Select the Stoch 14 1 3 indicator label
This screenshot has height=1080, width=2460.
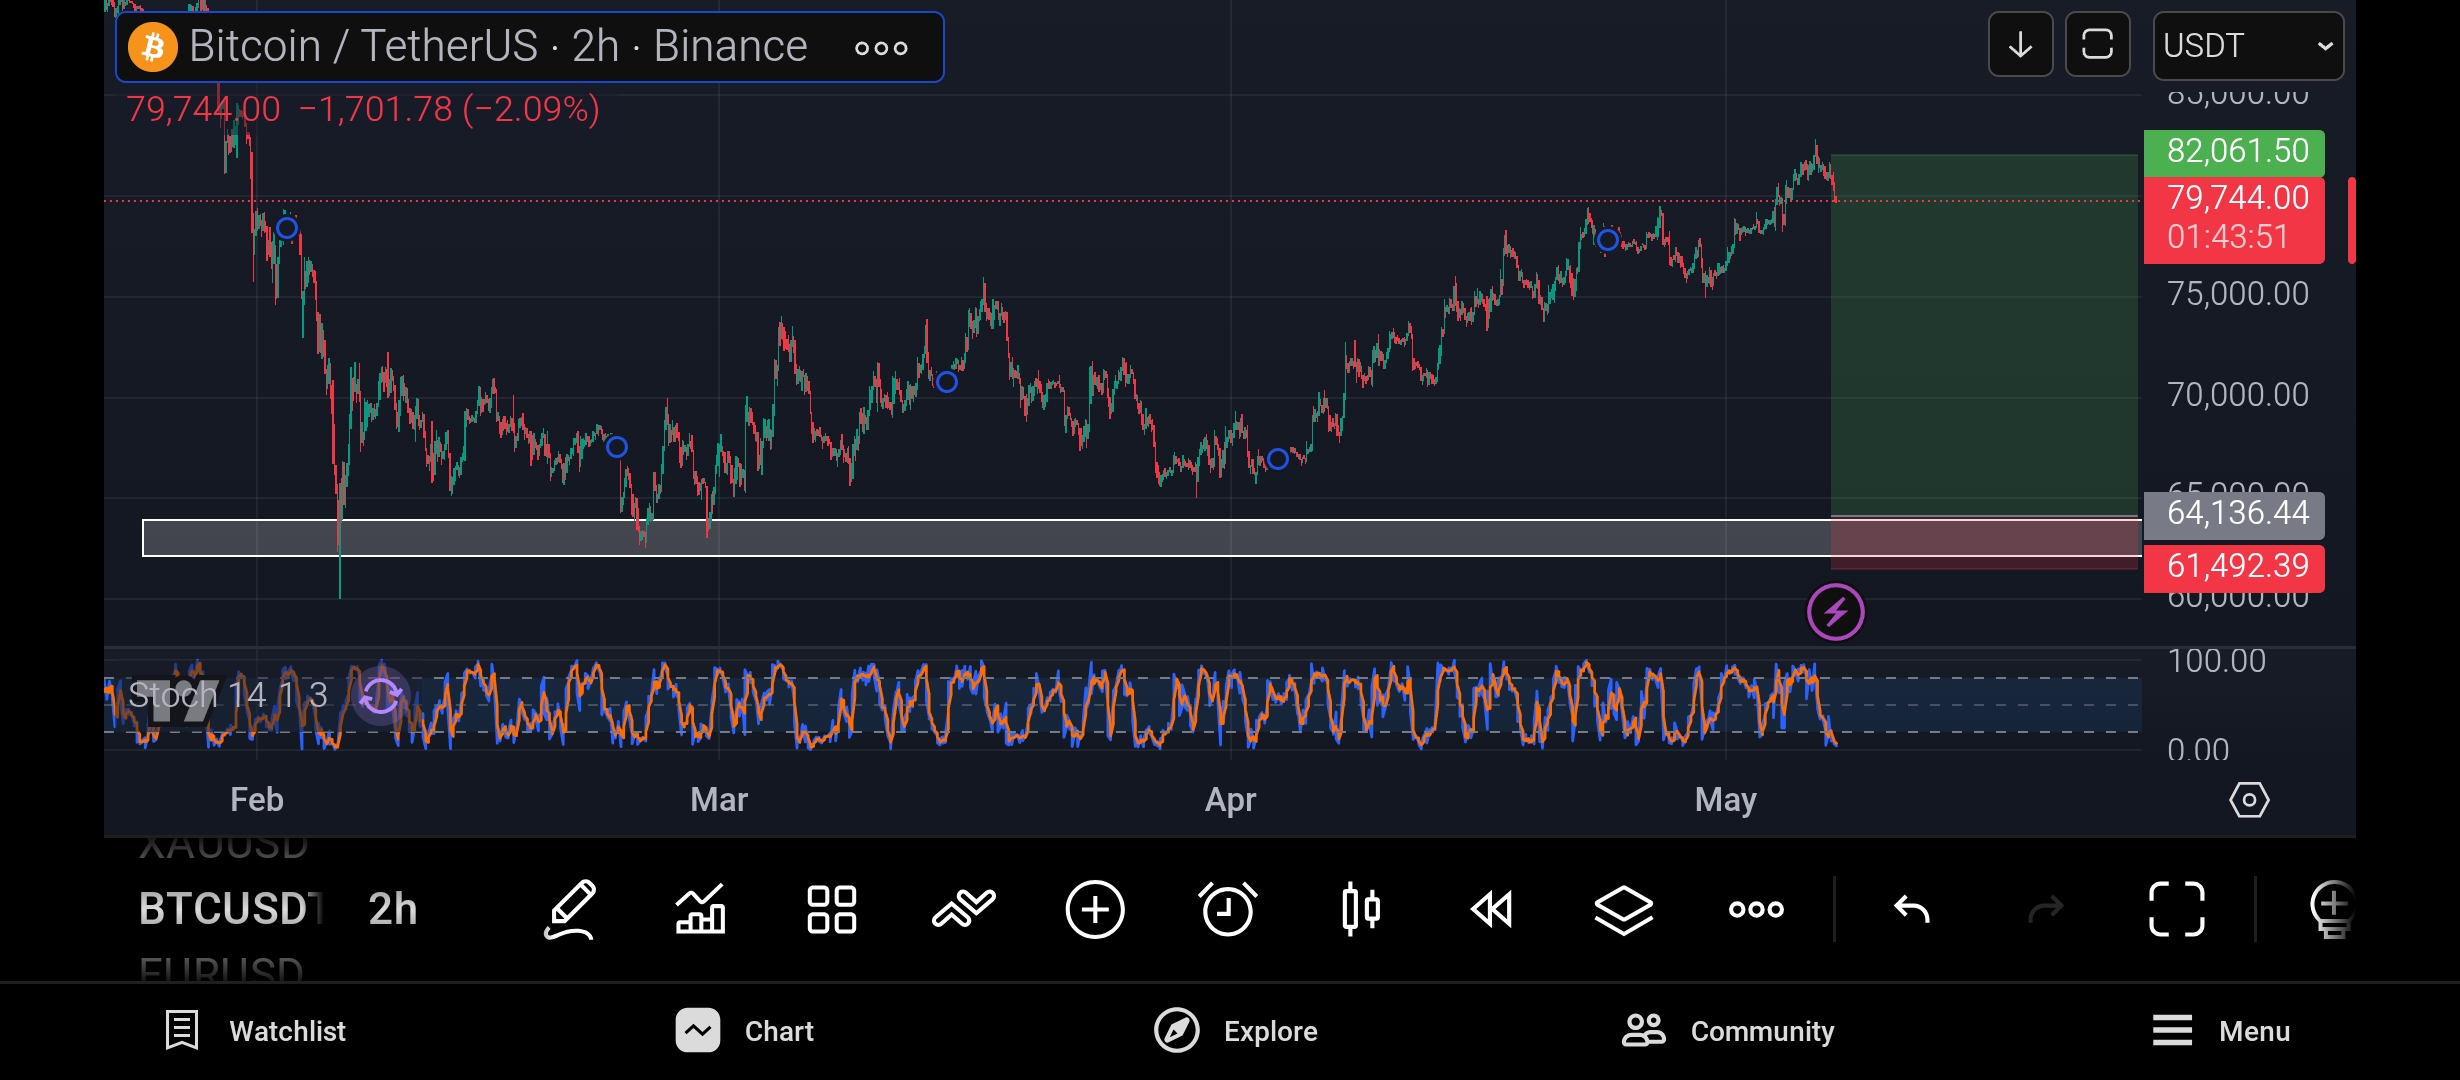coord(228,695)
